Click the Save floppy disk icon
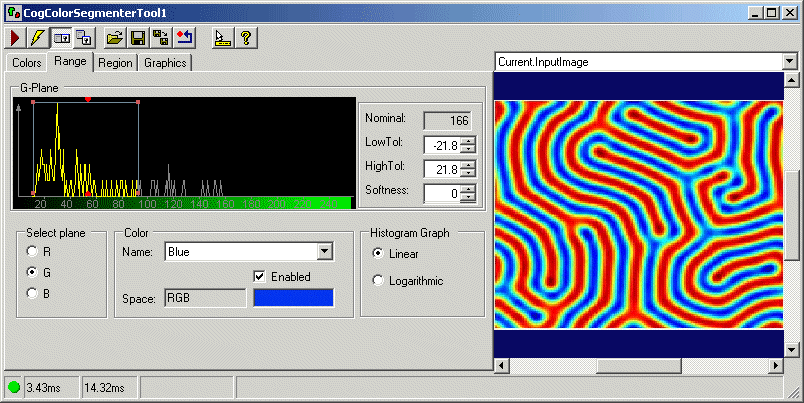This screenshot has width=804, height=403. [138, 38]
